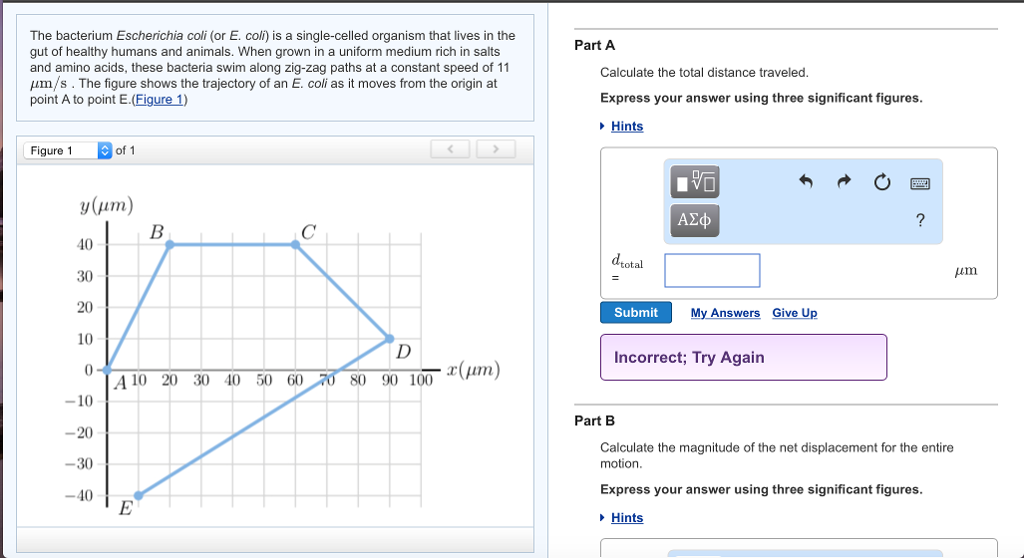Click the Incorrect; Try Again message box
The height and width of the screenshot is (558, 1024).
click(743, 357)
